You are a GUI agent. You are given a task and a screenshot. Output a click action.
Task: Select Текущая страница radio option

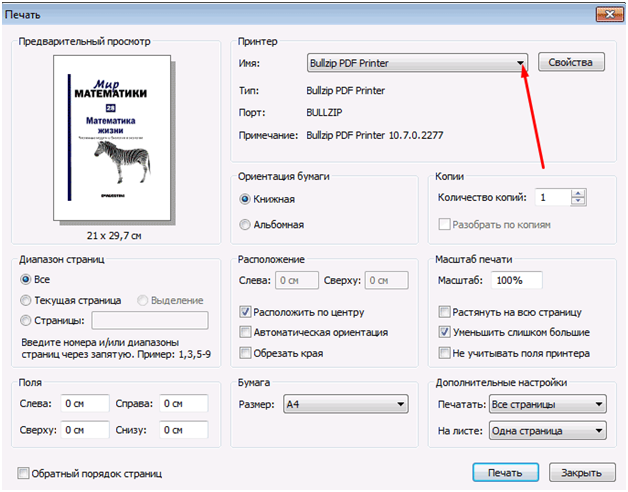pyautogui.click(x=26, y=300)
